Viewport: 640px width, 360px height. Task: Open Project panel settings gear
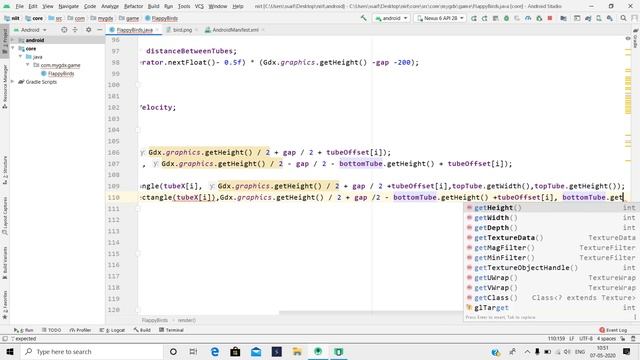(x=89, y=30)
